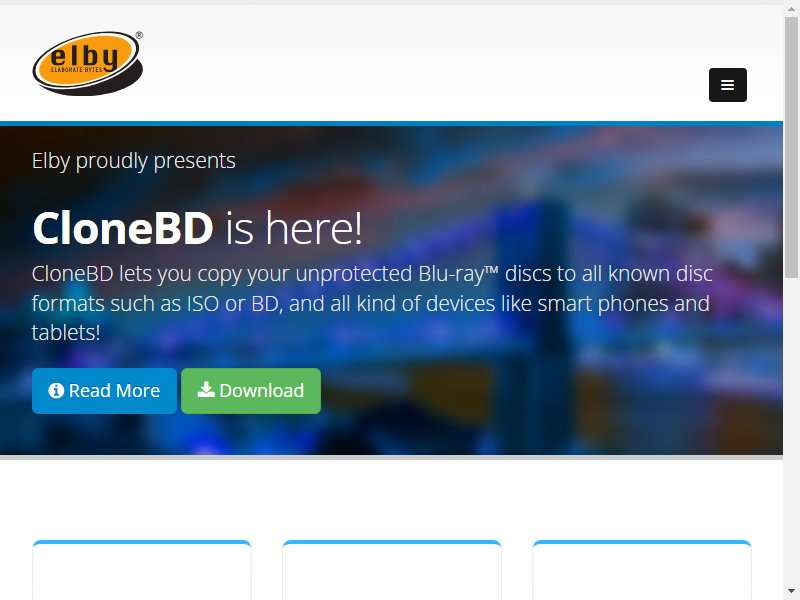The height and width of the screenshot is (600, 800).
Task: Click the 'is here!' heading text
Action: (294, 228)
